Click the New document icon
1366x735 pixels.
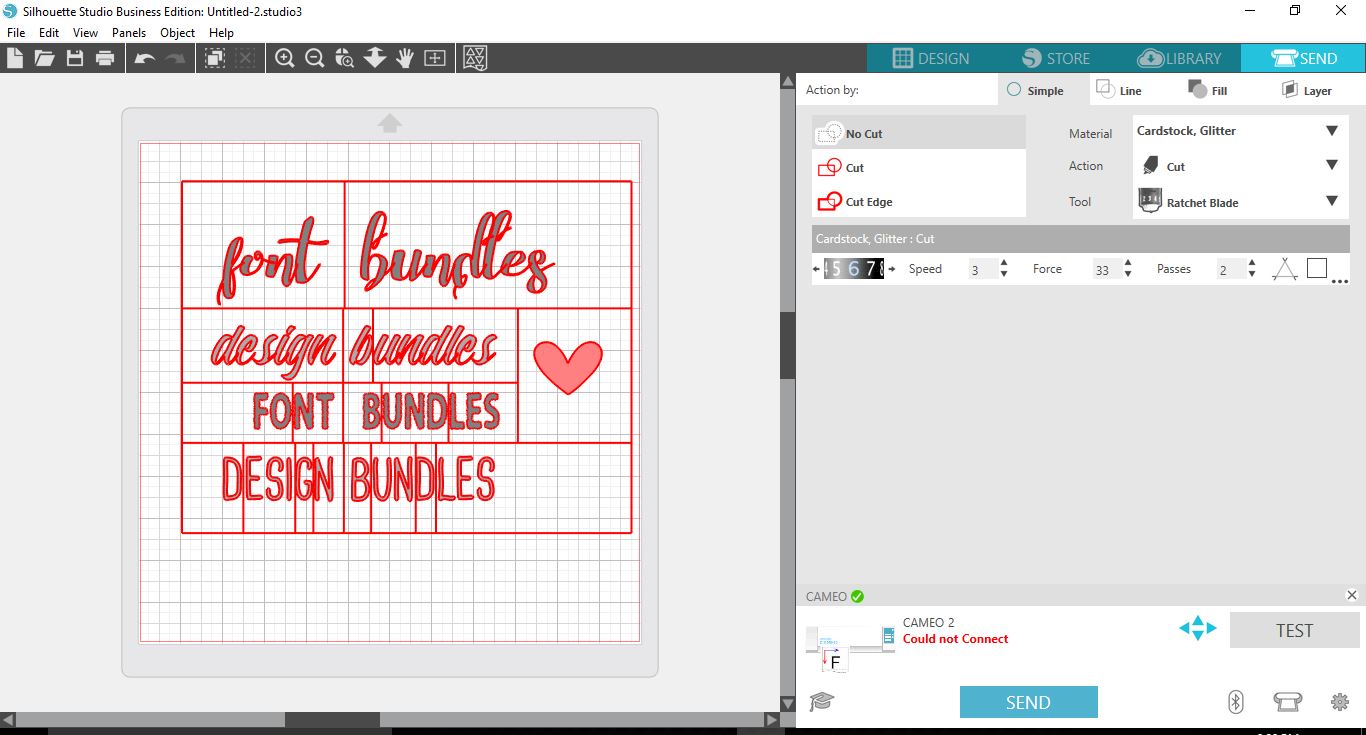[15, 58]
